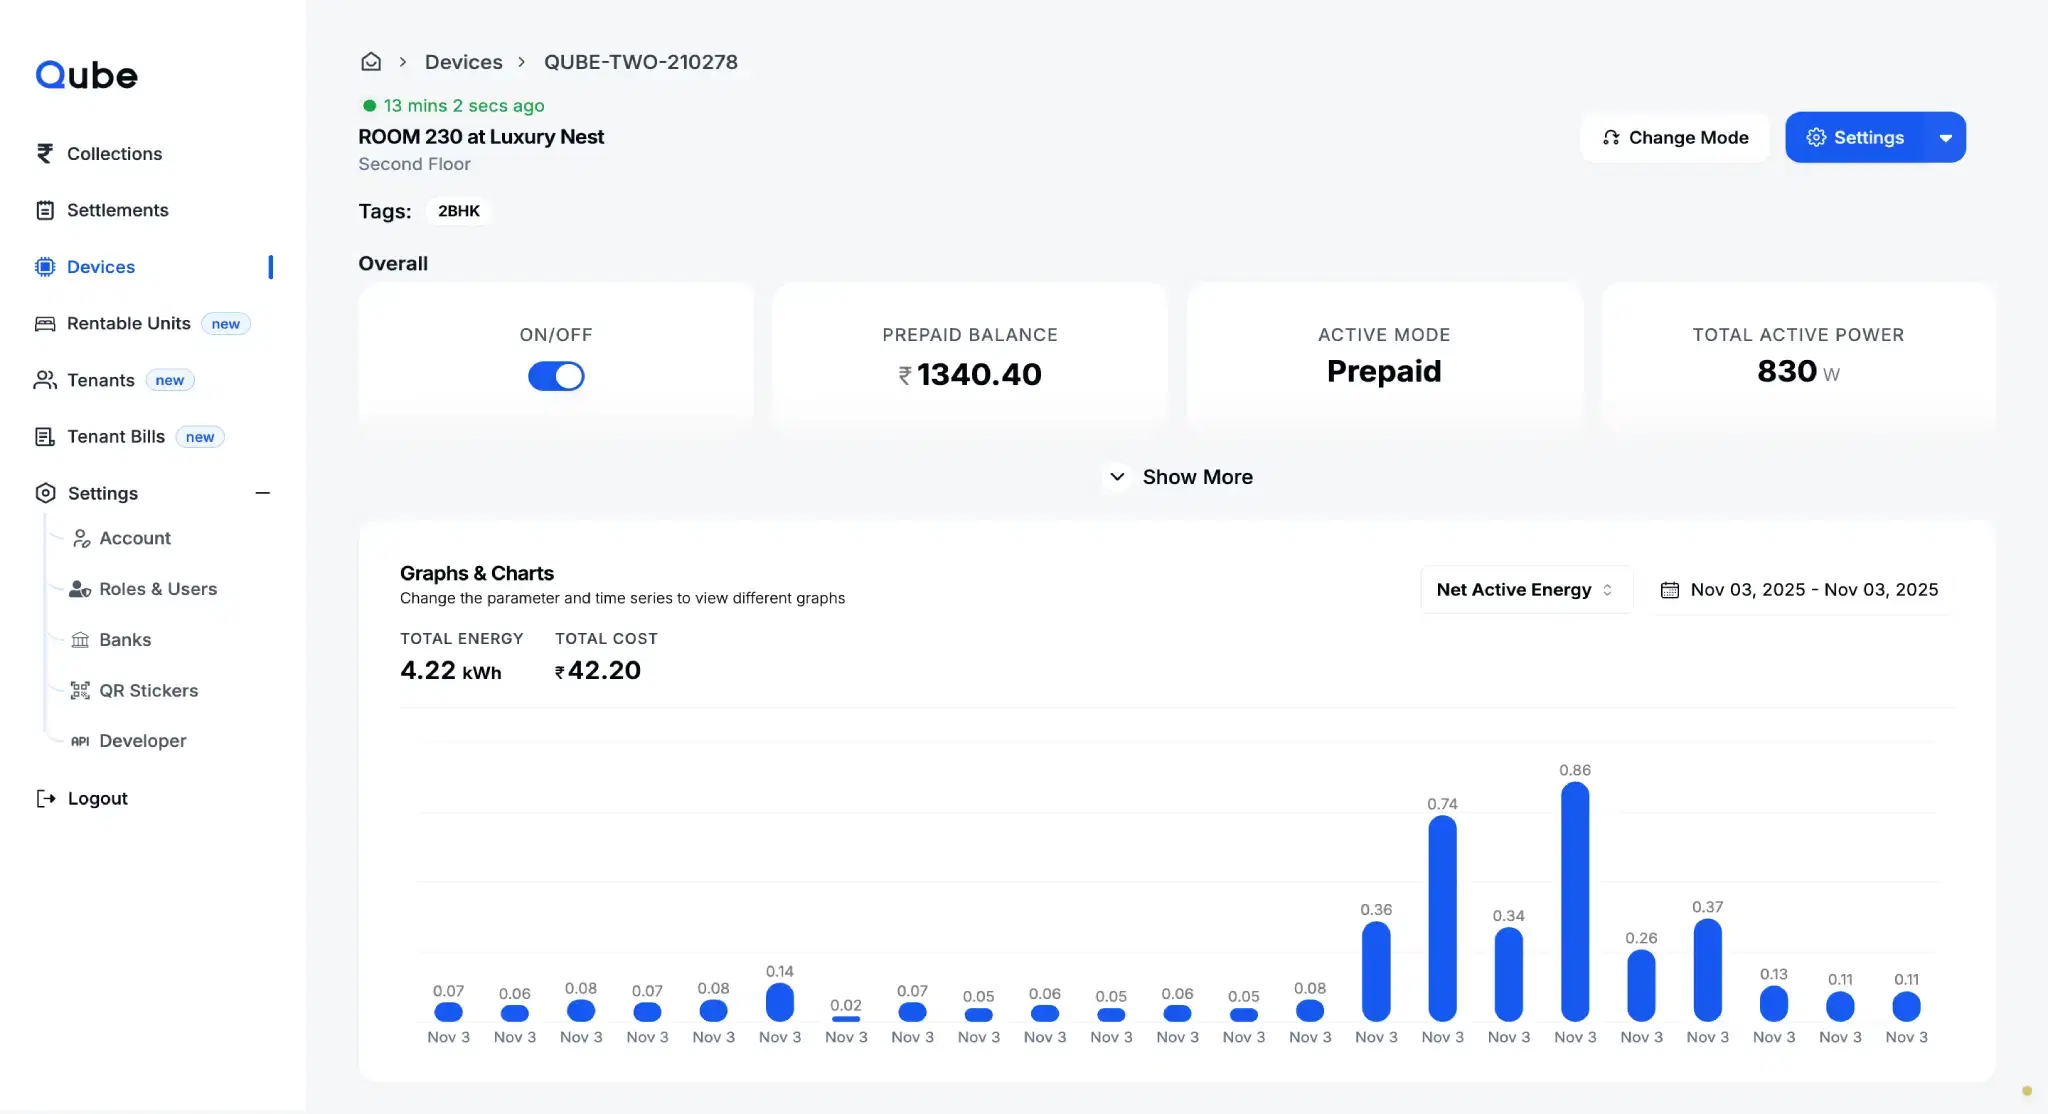Click the 0.37 bar in chart

1708,970
